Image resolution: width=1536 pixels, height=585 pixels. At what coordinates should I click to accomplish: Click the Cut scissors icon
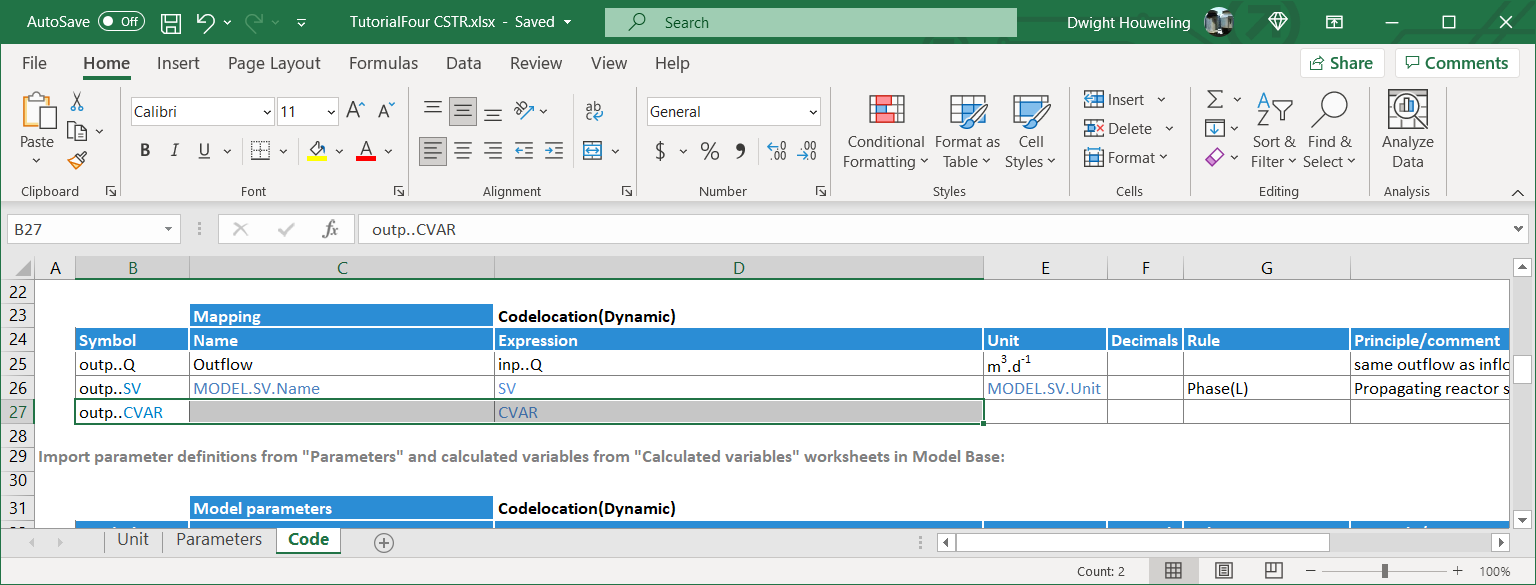pyautogui.click(x=77, y=102)
